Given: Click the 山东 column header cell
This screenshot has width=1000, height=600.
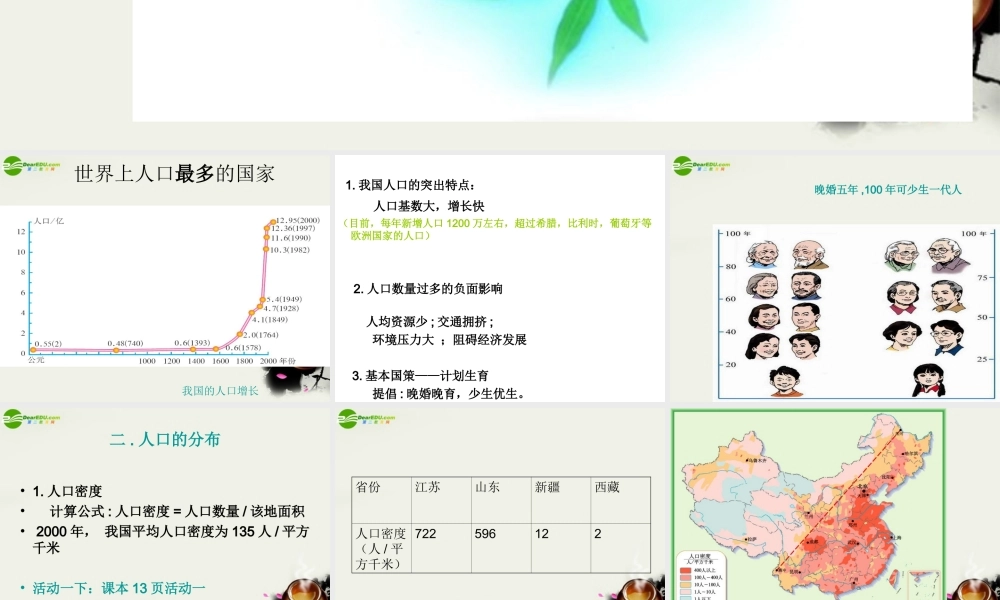Looking at the screenshot, I should click(501, 500).
